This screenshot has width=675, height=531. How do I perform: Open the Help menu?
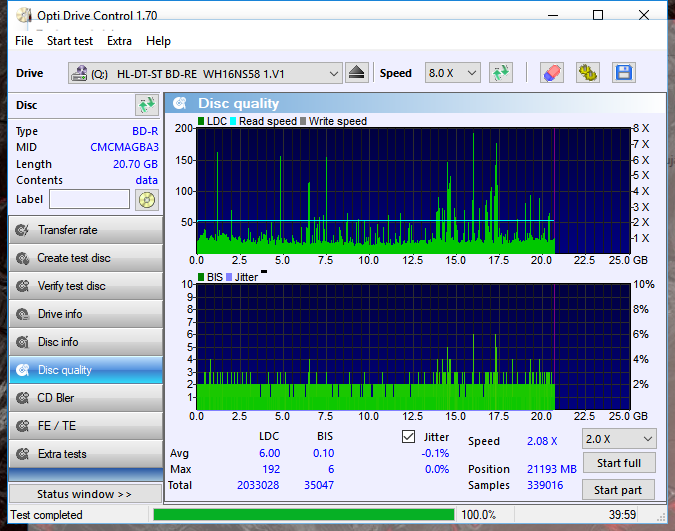[158, 41]
